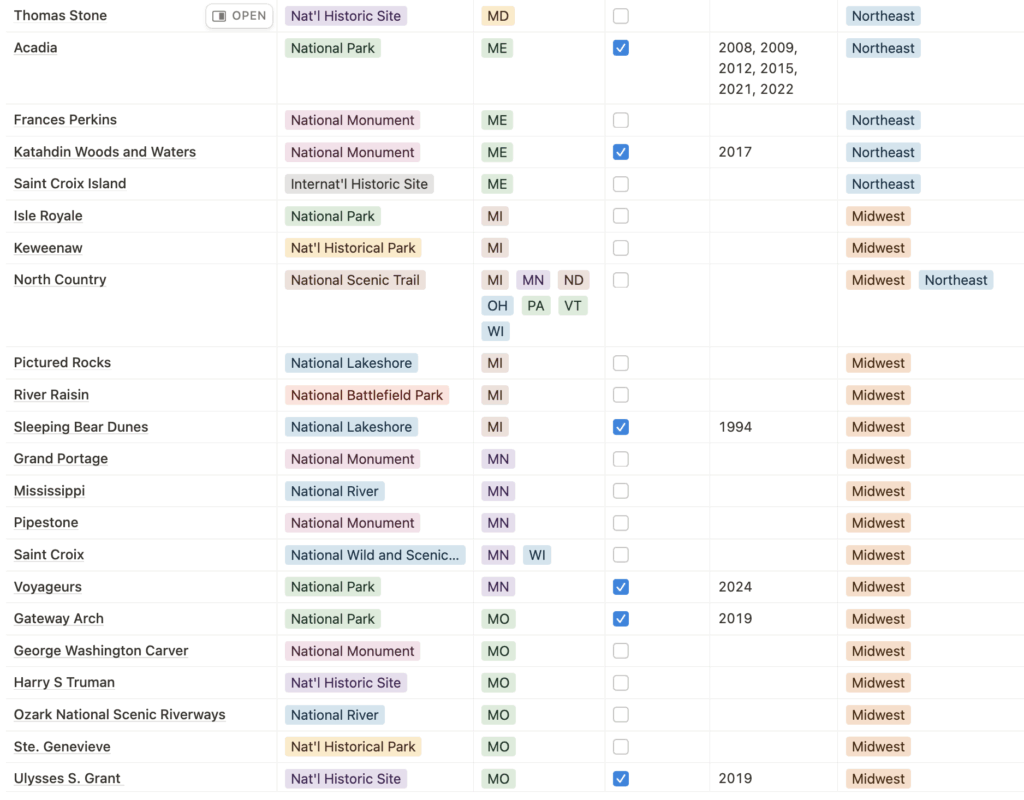Check the box on the Frances Perkins row

coord(621,119)
